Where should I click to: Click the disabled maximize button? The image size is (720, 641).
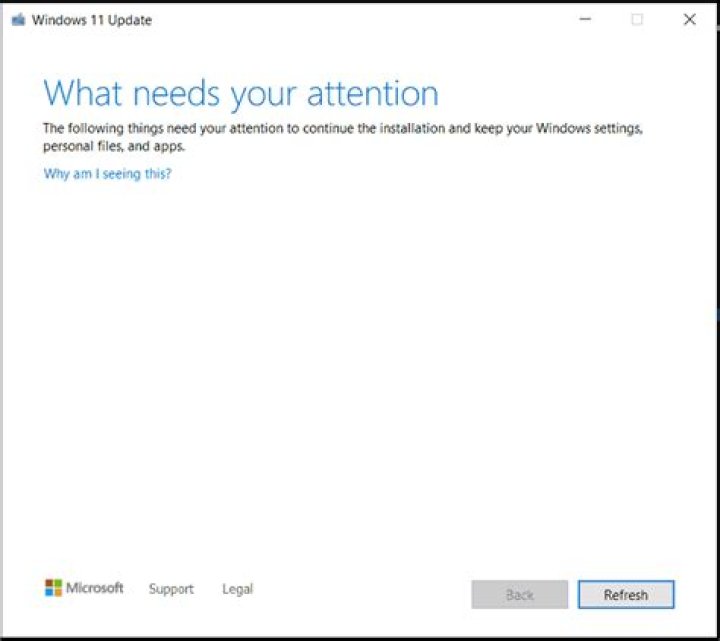pos(637,19)
